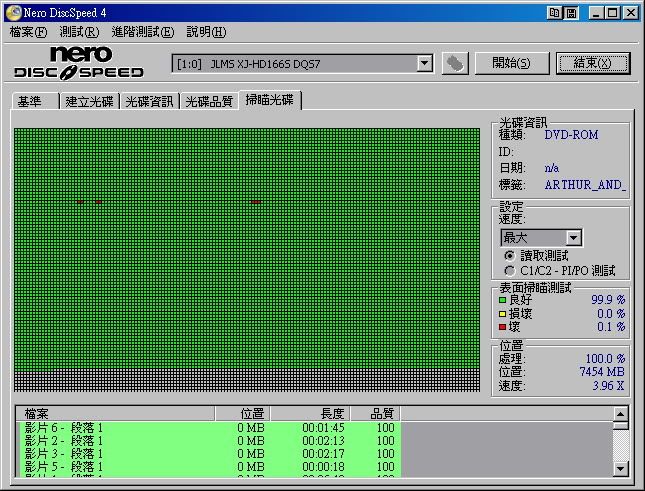Switch to the 建立光碟 tab
Viewport: 645px width, 491px height.
coord(90,101)
